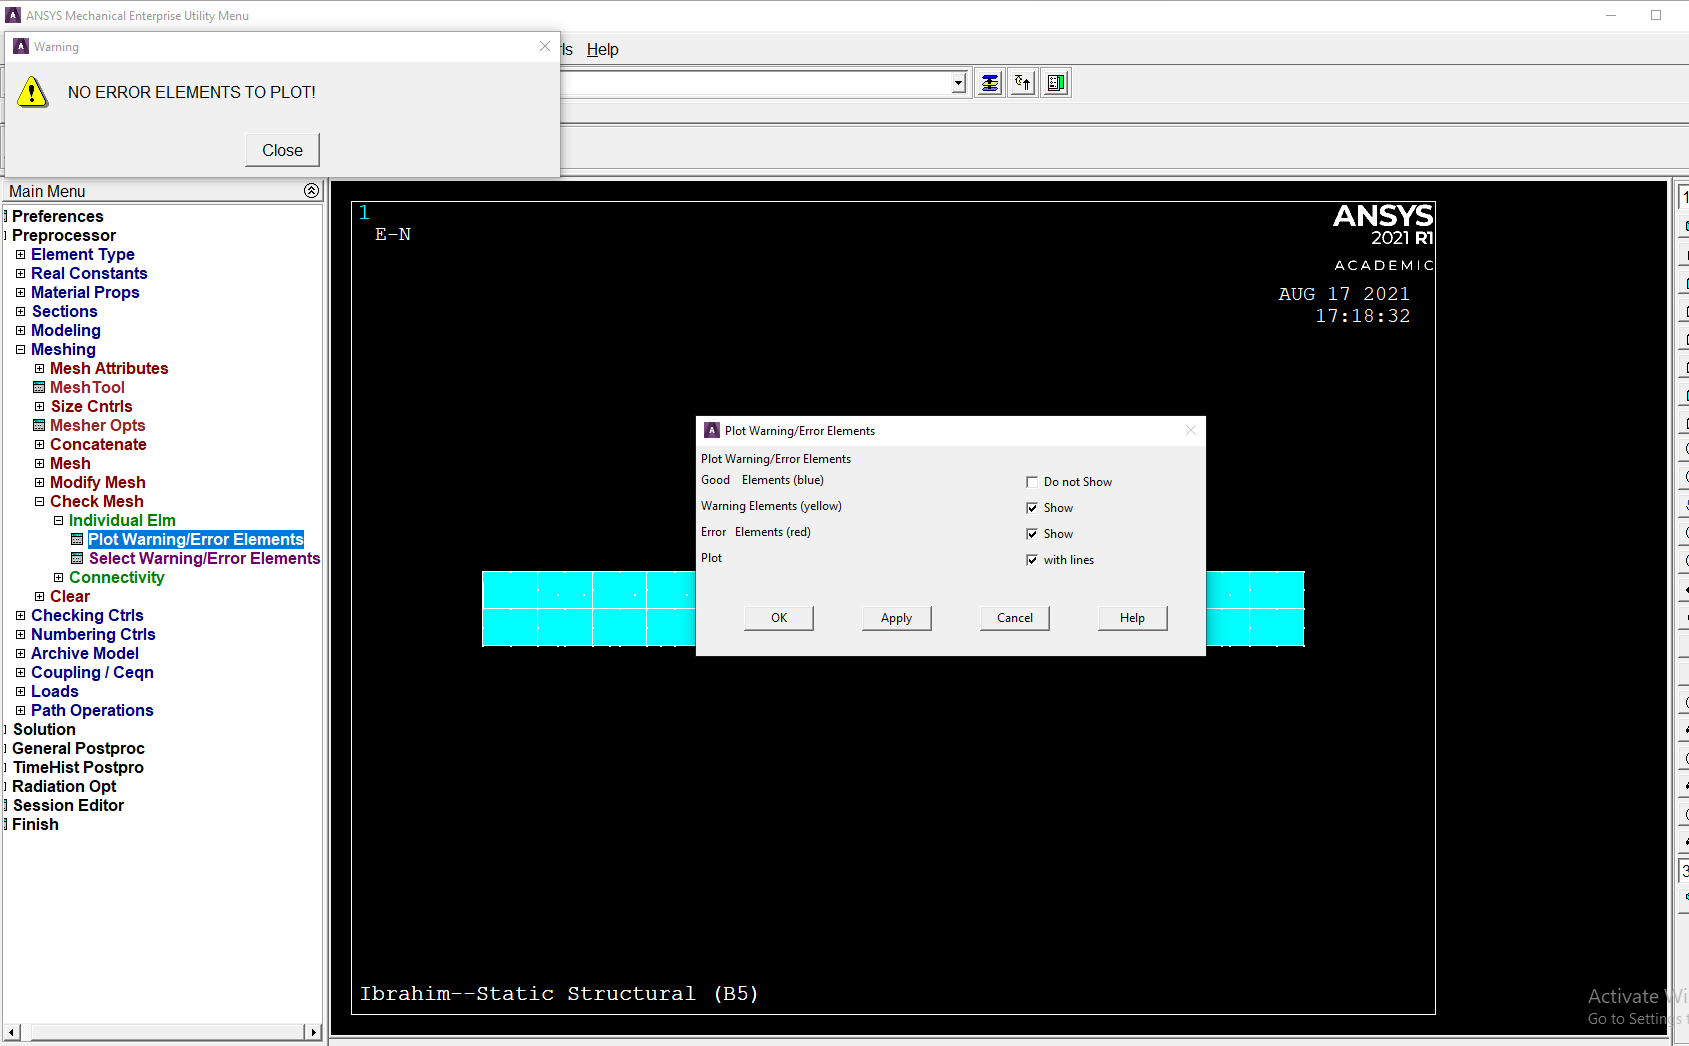Expand Mesh Attributes tree node
This screenshot has width=1689, height=1046.
tap(39, 369)
